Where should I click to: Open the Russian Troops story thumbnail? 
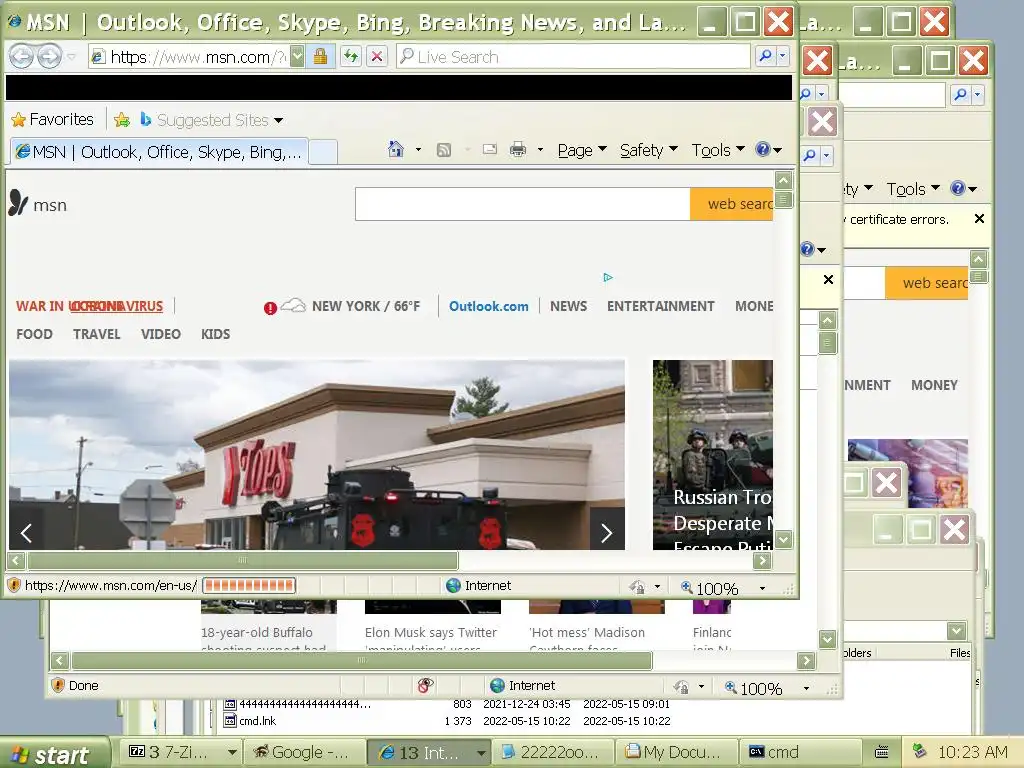(712, 455)
